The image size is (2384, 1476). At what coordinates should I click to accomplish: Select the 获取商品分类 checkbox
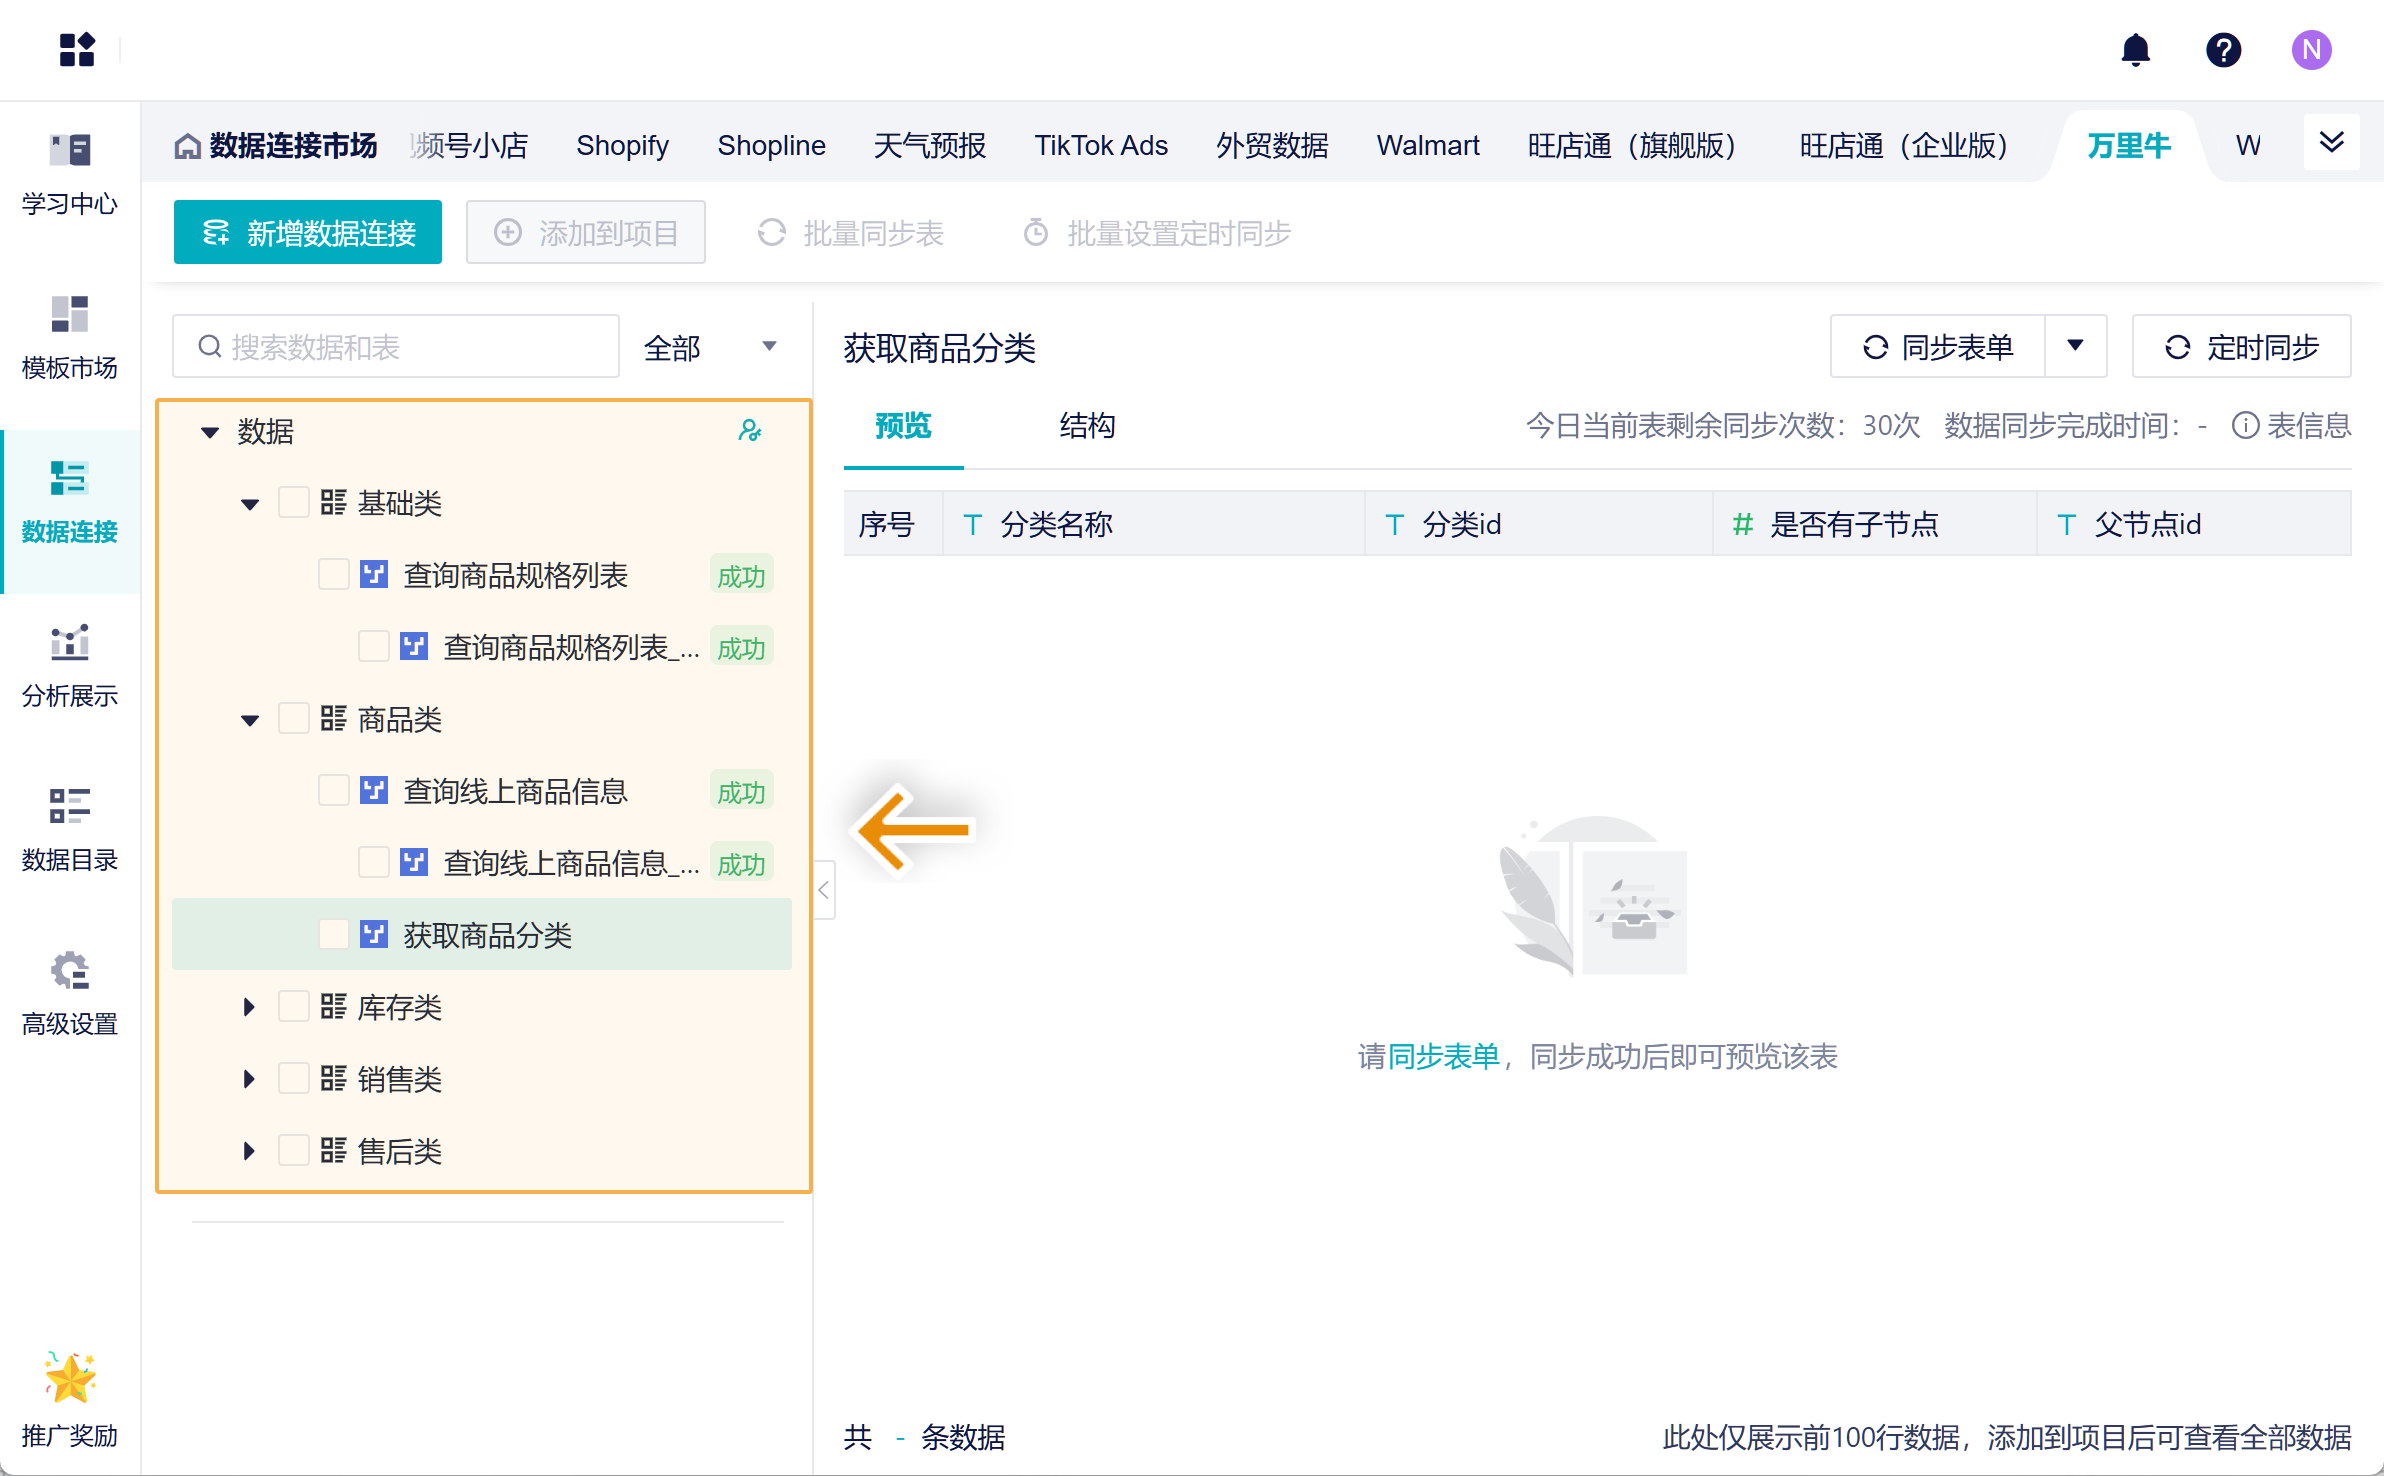[333, 935]
